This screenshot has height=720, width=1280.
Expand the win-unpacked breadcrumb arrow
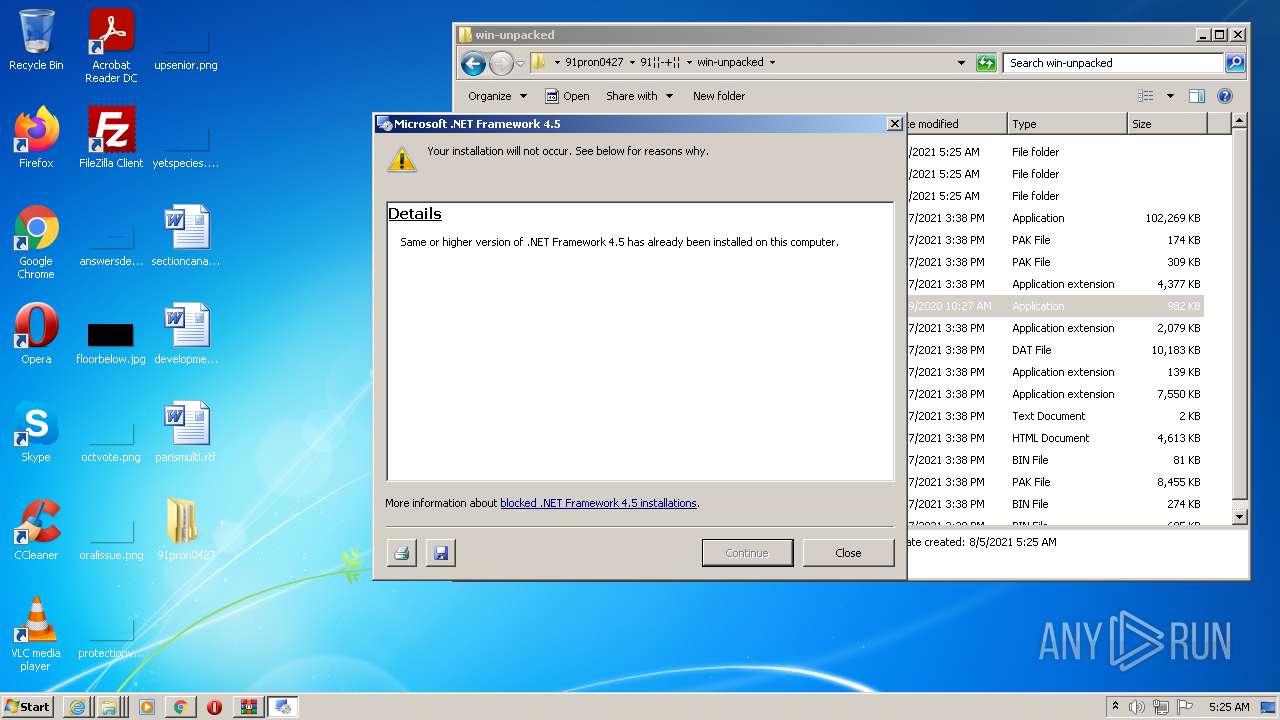pyautogui.click(x=772, y=62)
